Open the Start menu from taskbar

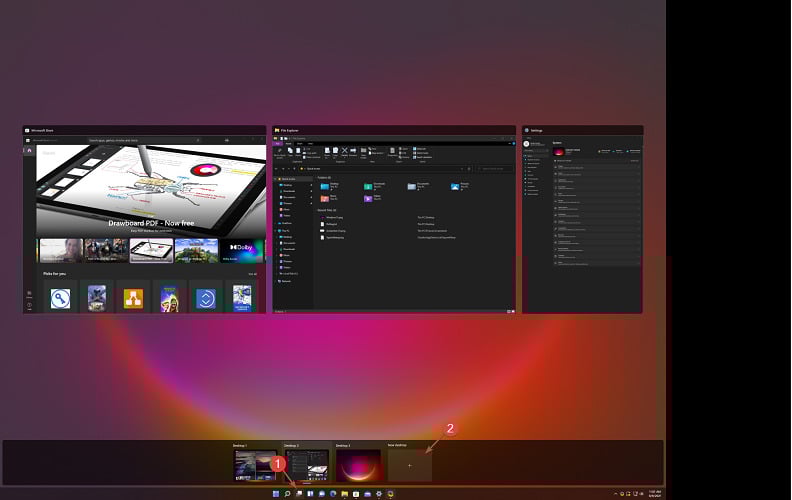pyautogui.click(x=276, y=494)
